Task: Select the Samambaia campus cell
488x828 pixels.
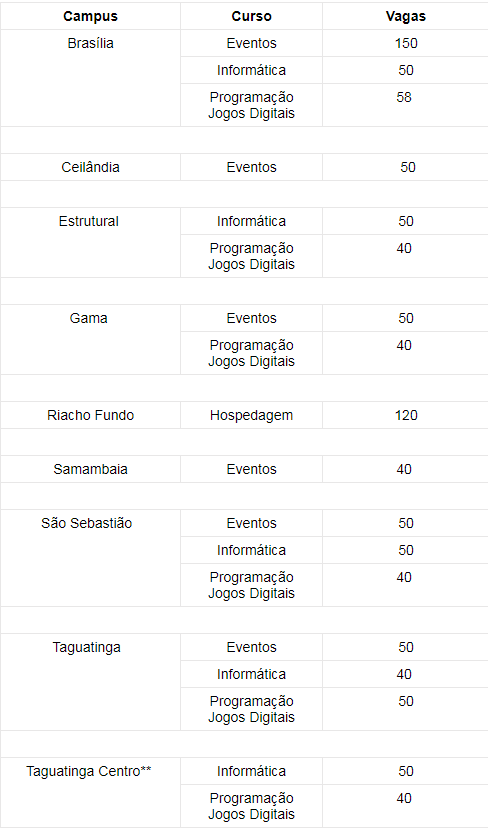Action: pos(90,469)
